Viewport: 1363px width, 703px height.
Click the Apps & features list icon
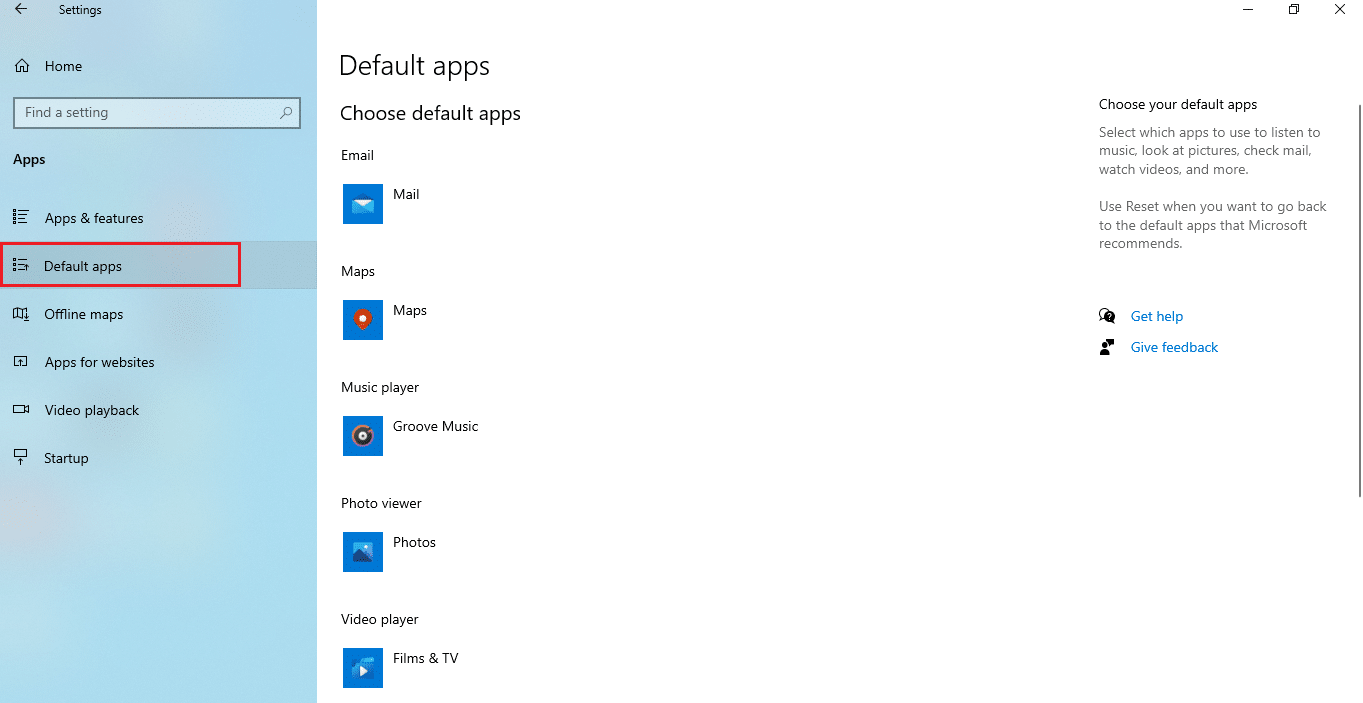coord(21,217)
